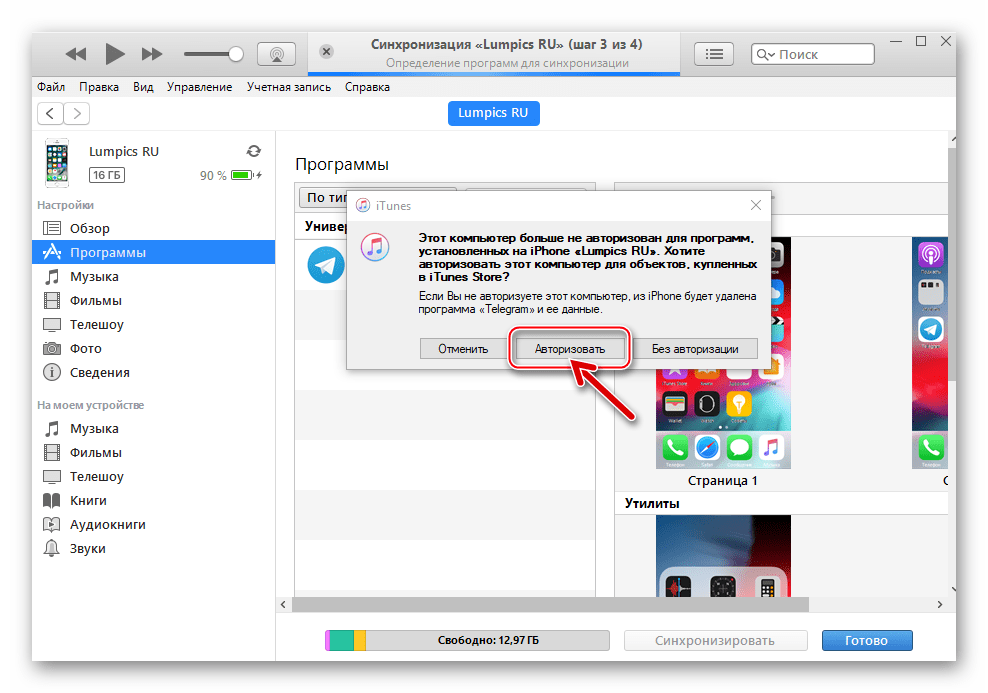Open the Учетная запись menu

pos(288,87)
